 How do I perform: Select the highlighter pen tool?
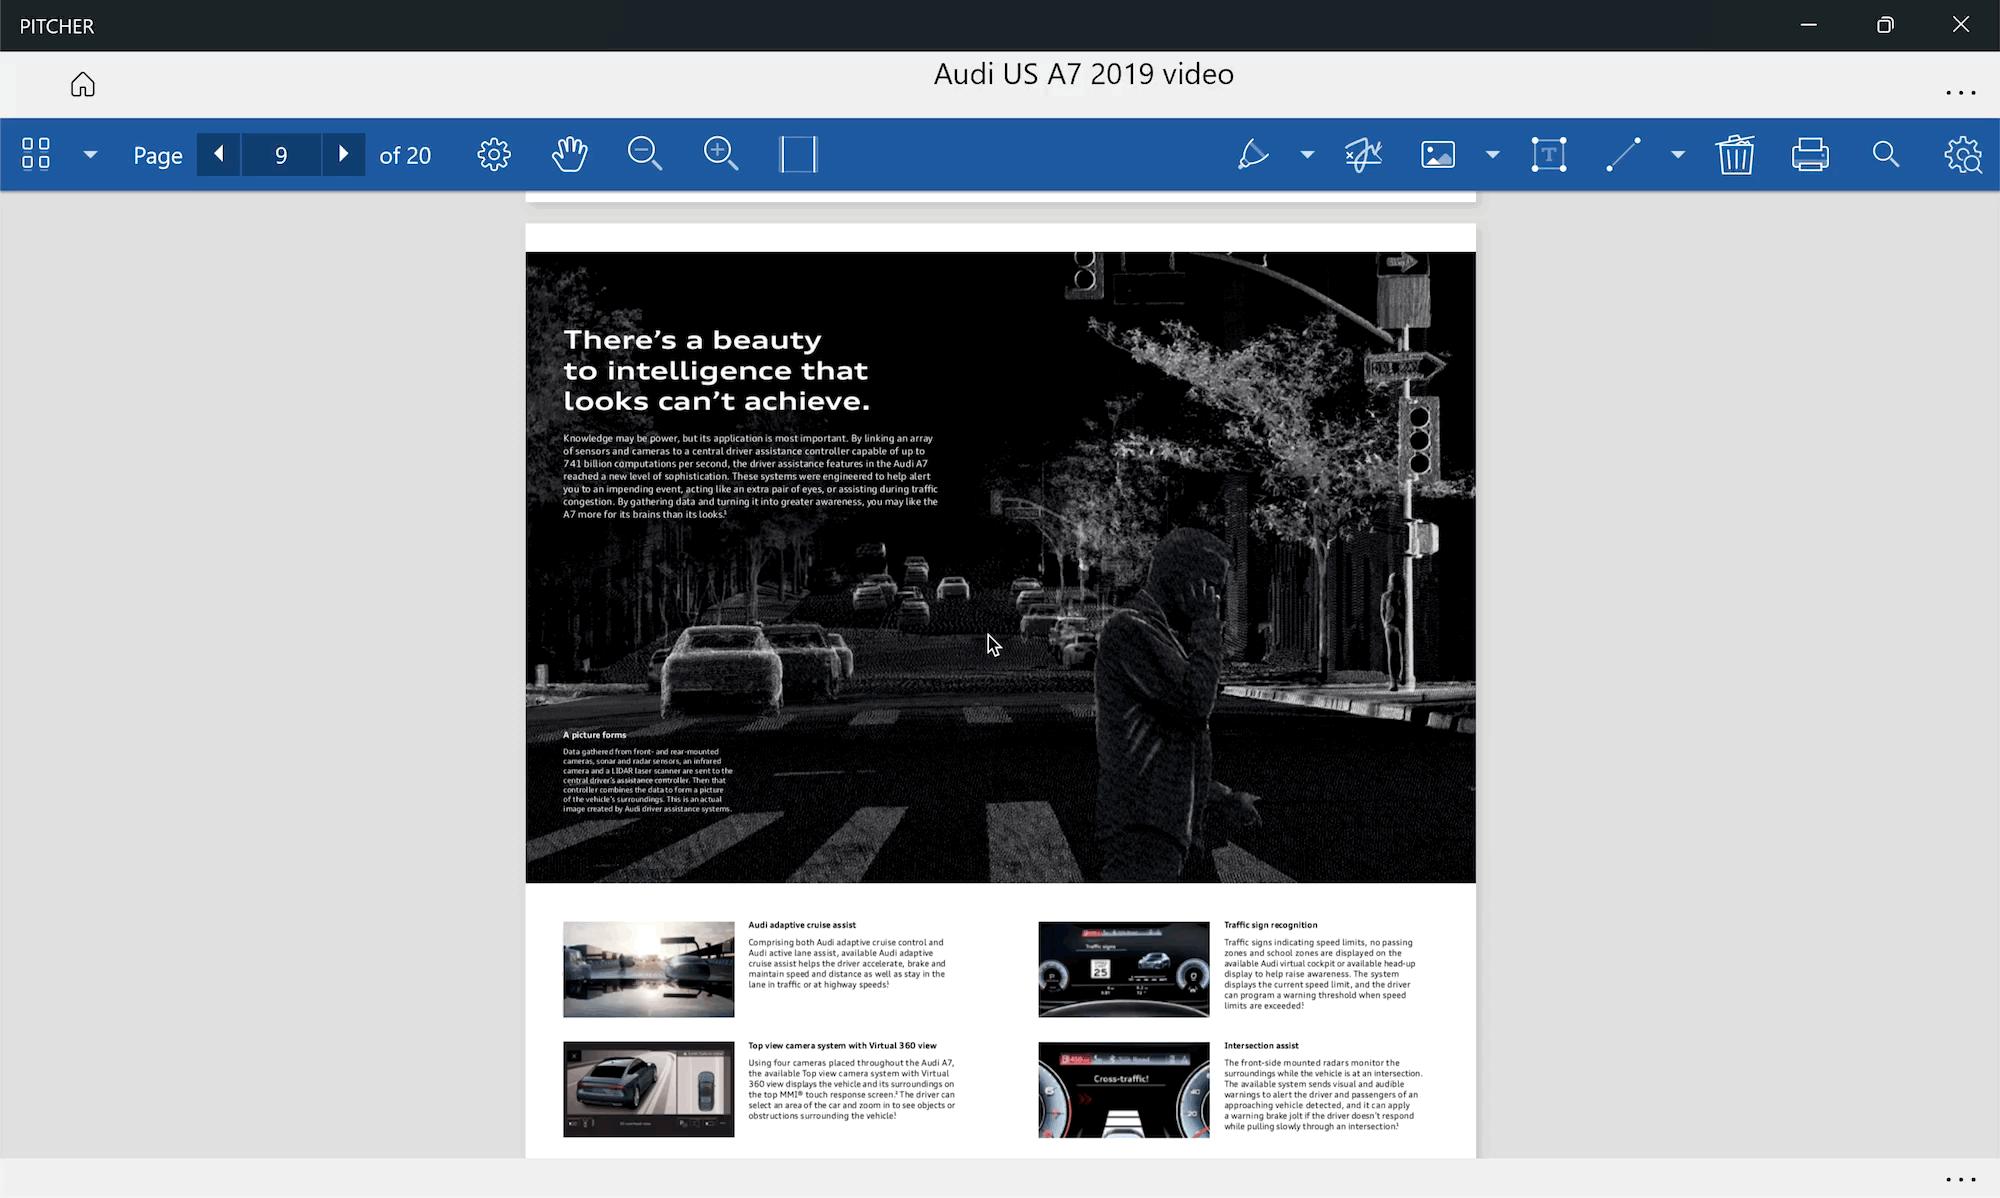[1253, 154]
